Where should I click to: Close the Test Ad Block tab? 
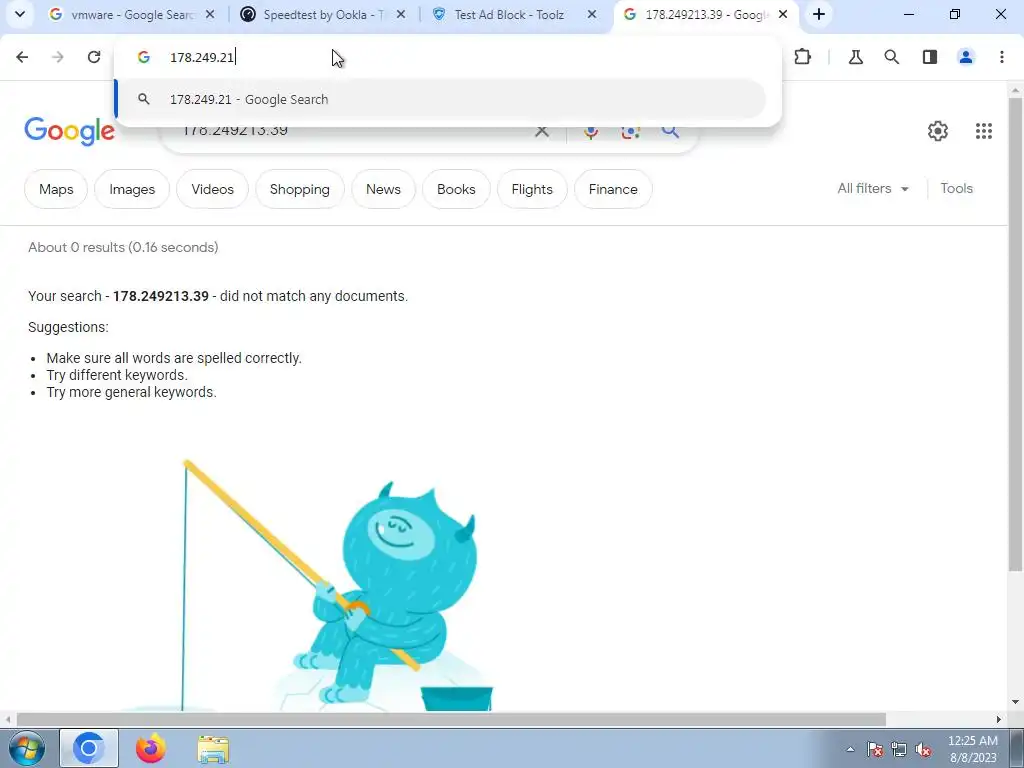[x=592, y=14]
